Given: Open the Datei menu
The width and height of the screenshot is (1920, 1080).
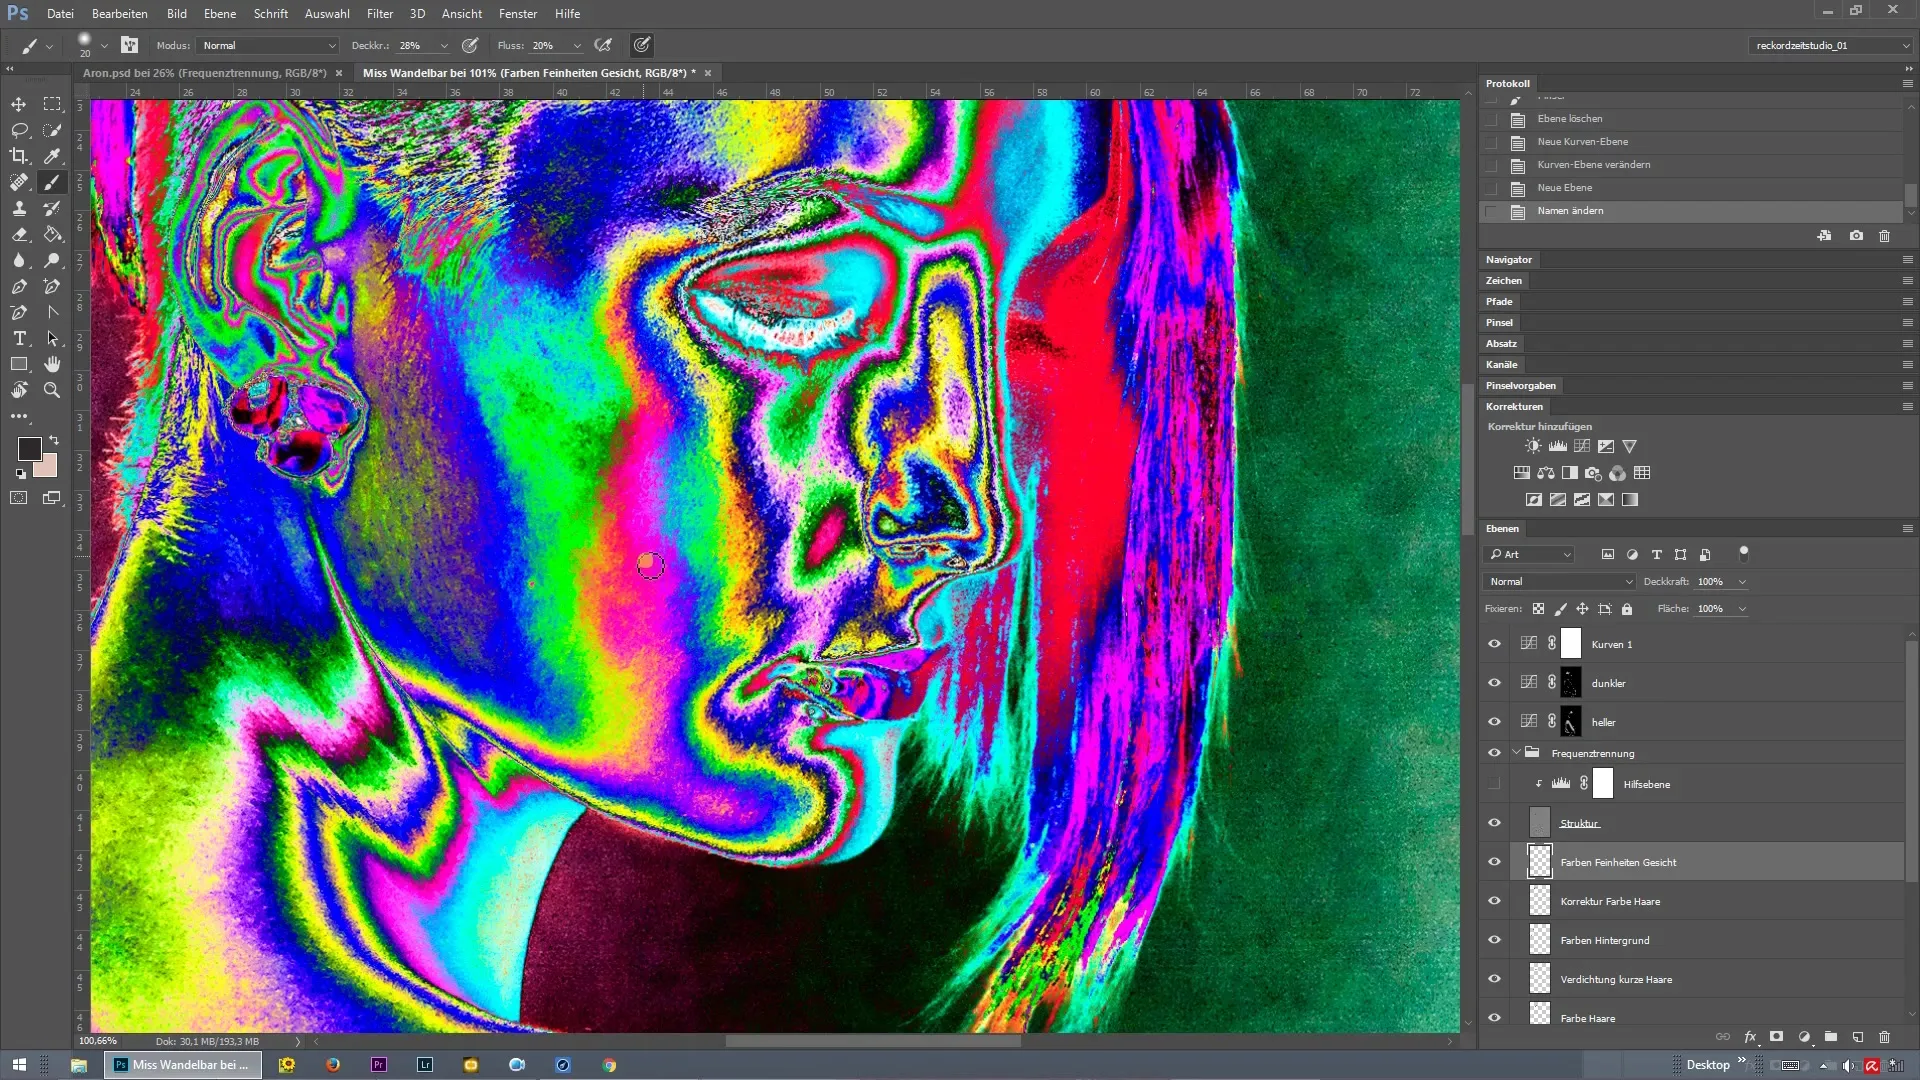Looking at the screenshot, I should pyautogui.click(x=60, y=14).
